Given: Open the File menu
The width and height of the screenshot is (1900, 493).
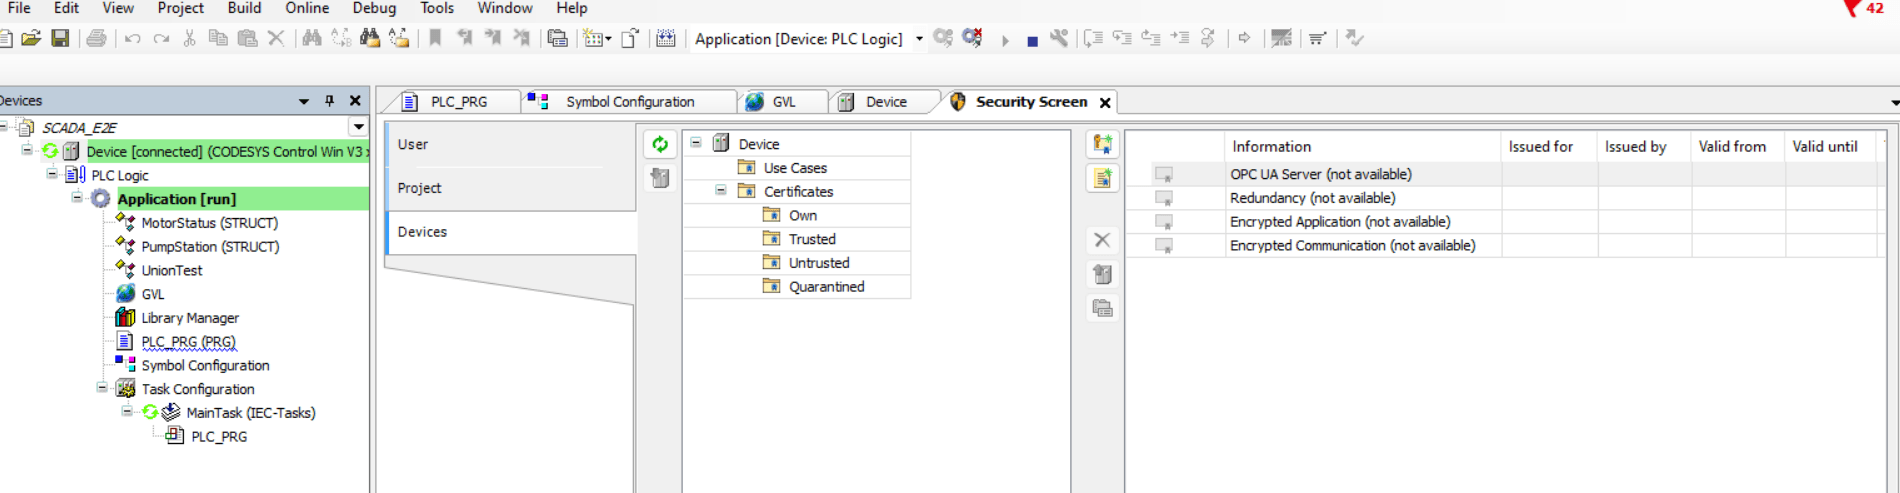Looking at the screenshot, I should 17,8.
